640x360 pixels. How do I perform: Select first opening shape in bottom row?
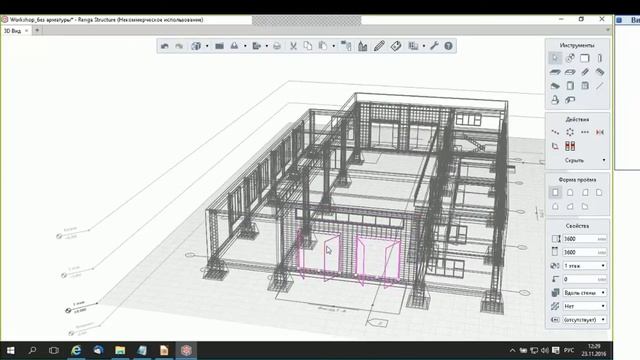[556, 207]
